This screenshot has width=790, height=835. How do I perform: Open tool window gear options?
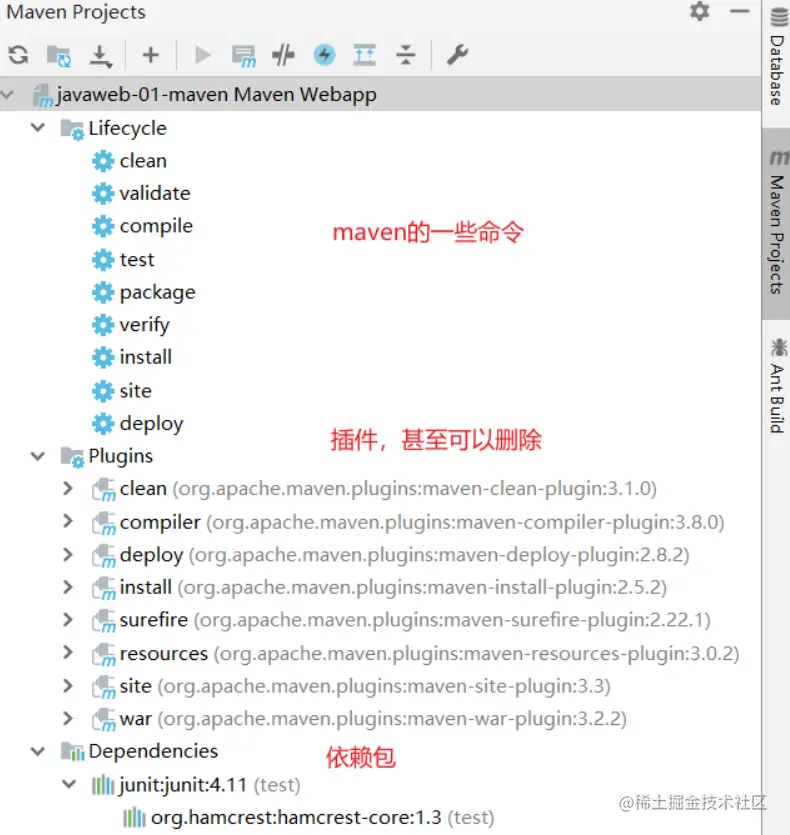[x=699, y=11]
